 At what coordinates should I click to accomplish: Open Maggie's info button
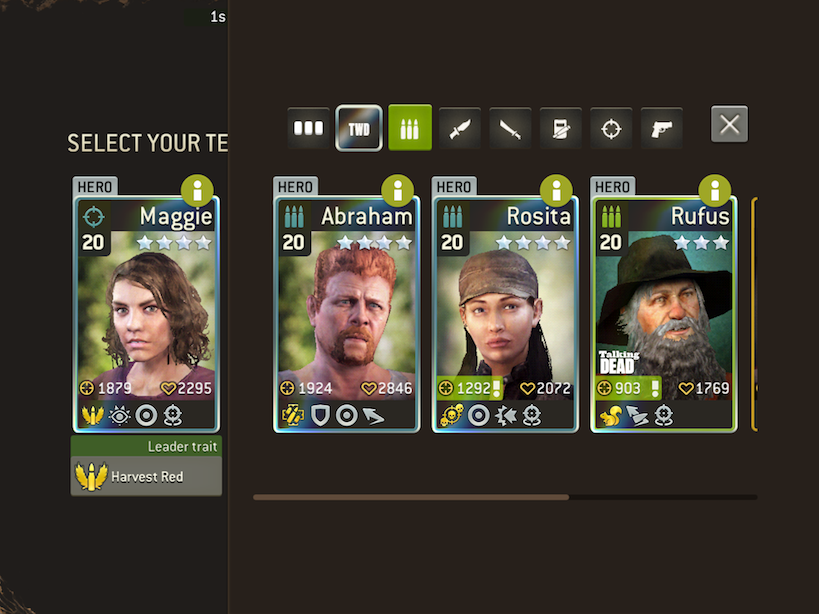[x=197, y=191]
